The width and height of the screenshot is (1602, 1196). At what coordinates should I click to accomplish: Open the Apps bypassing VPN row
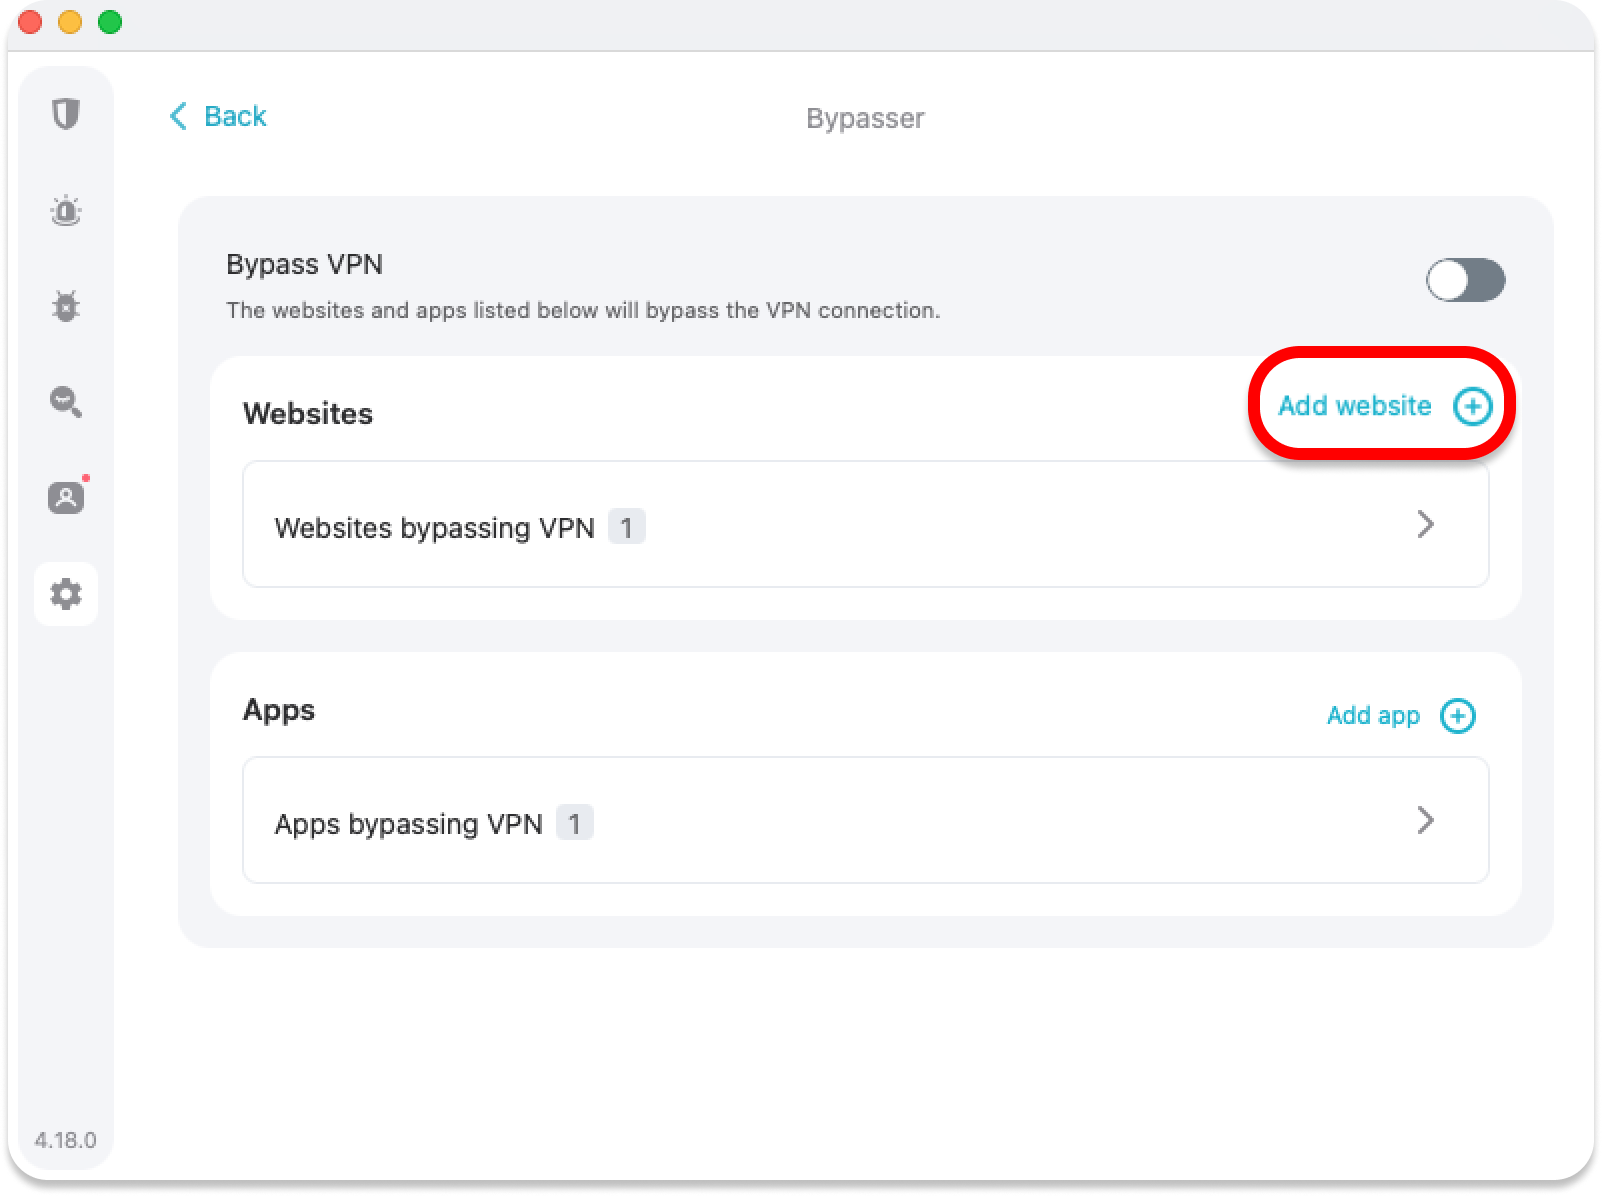[865, 821]
